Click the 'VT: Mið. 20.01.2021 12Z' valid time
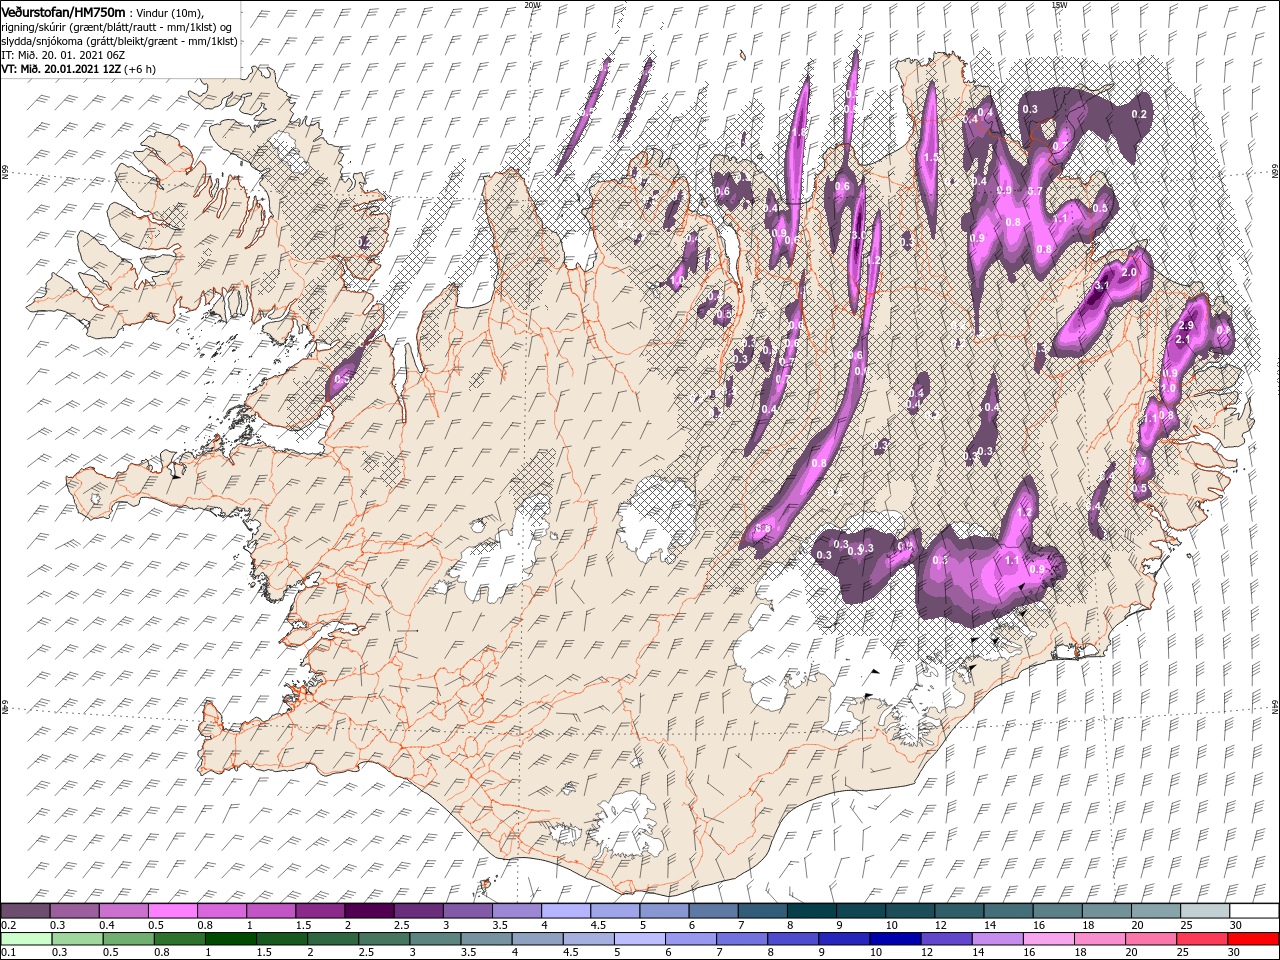 tap(61, 69)
